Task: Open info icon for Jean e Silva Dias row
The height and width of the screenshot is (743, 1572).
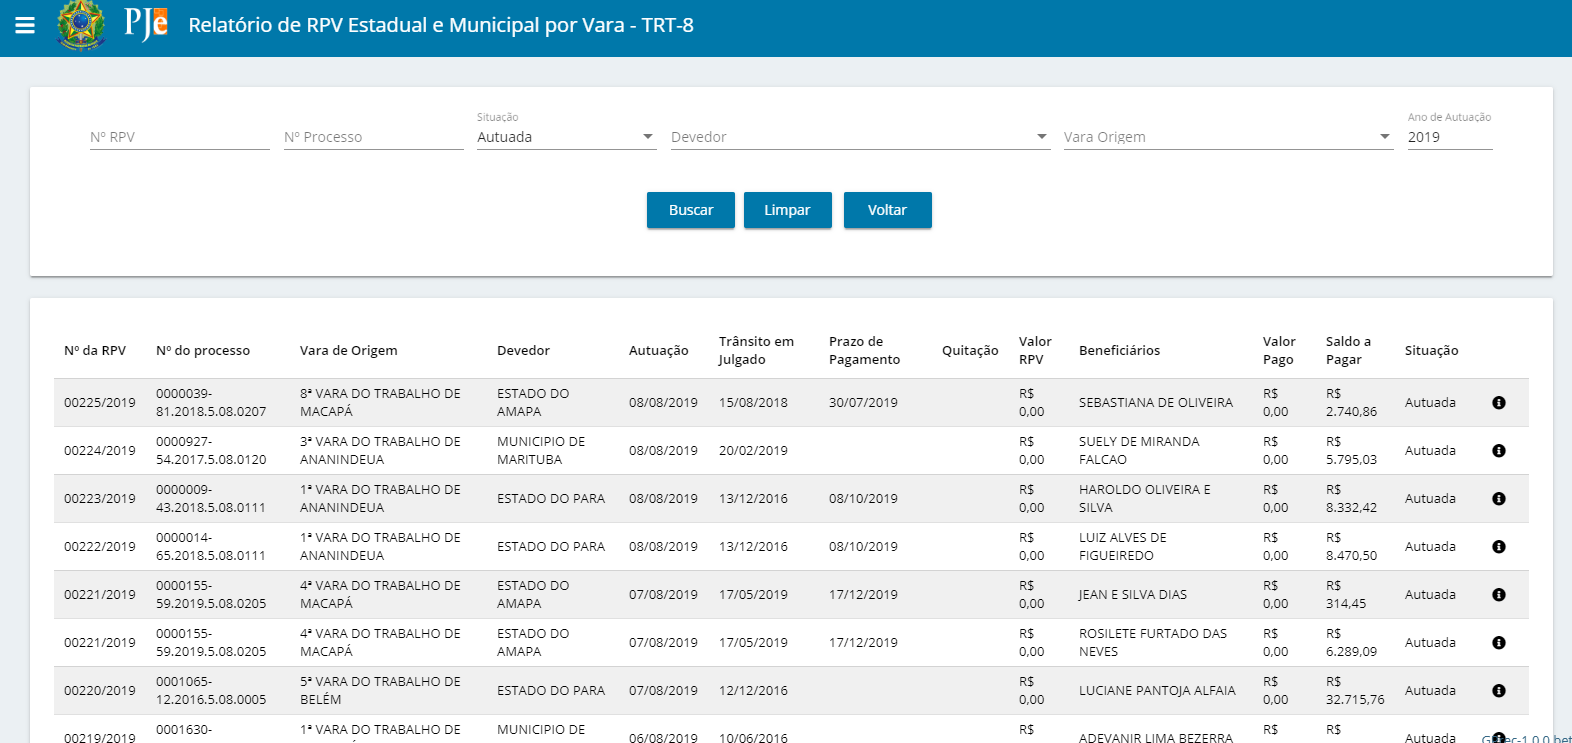Action: tap(1499, 595)
